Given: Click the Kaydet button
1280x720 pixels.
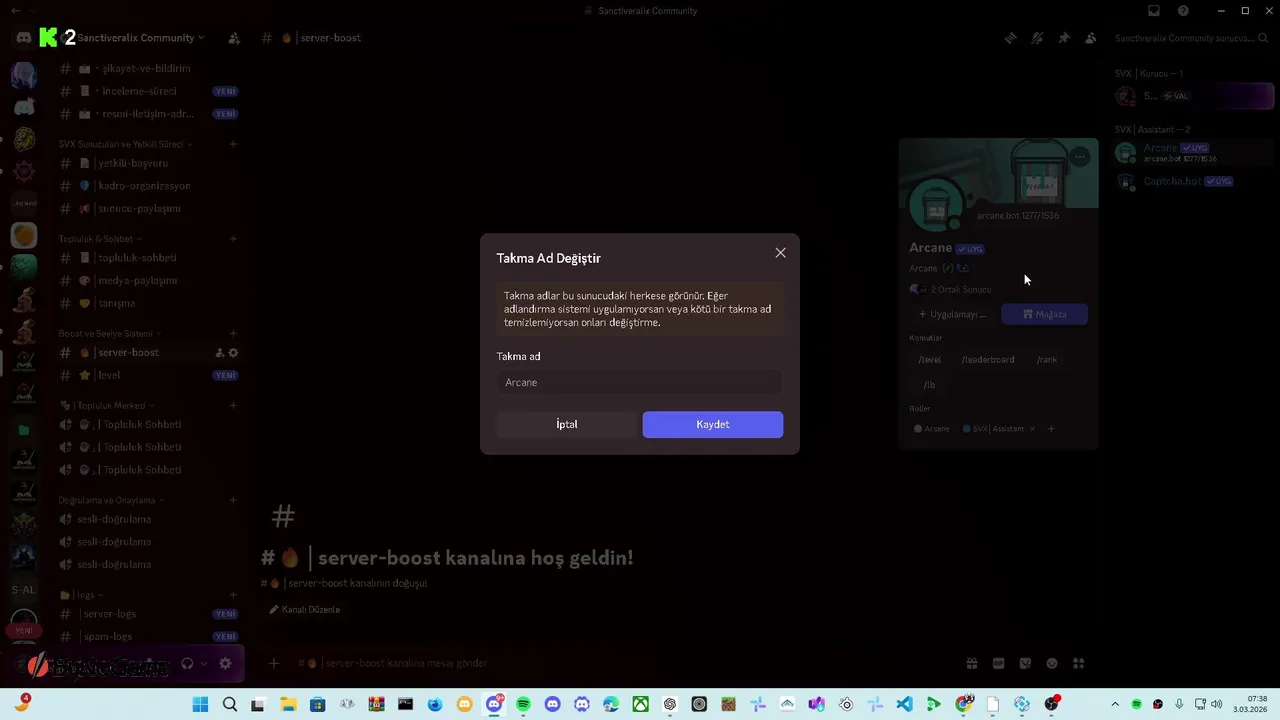Looking at the screenshot, I should click(x=713, y=424).
